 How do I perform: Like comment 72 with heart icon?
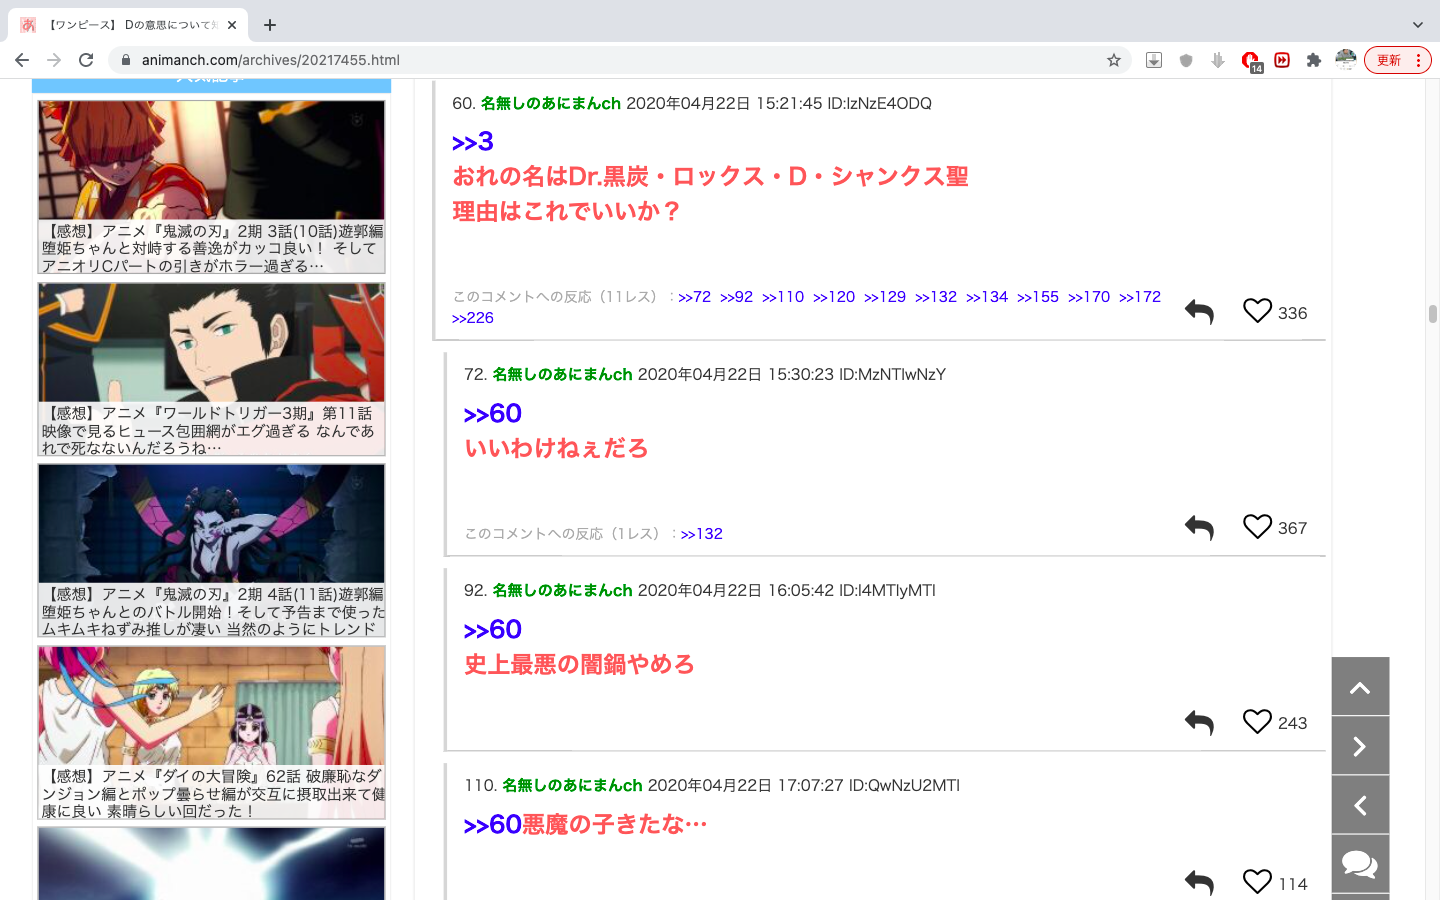1257,527
